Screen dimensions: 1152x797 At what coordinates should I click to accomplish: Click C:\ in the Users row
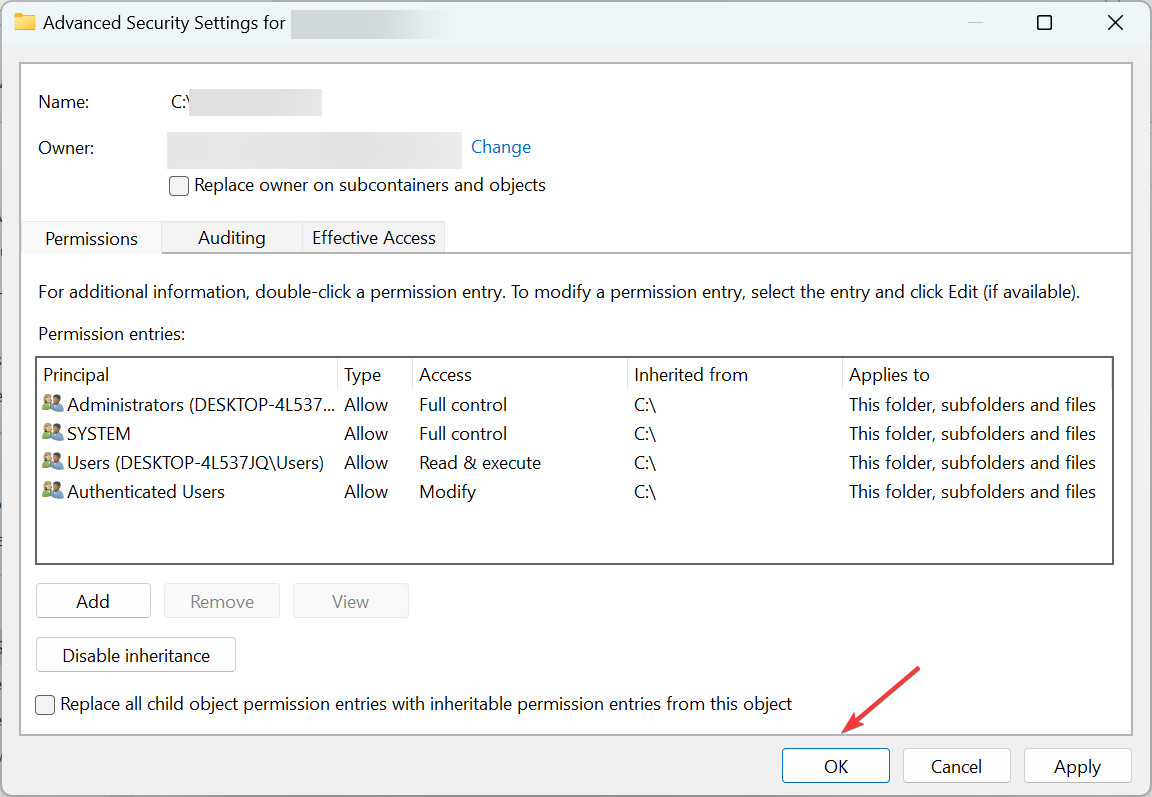(644, 462)
